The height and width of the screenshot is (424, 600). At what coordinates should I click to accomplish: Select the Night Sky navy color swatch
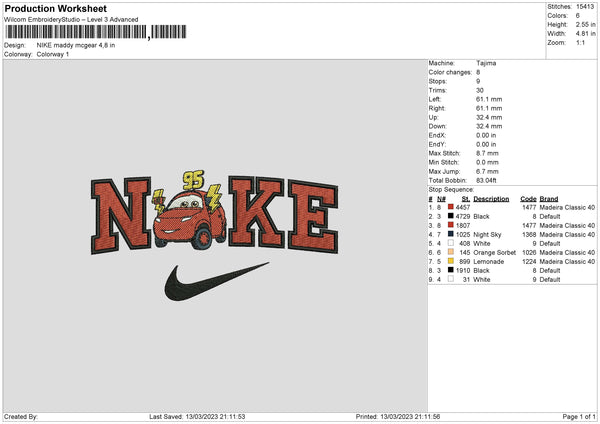(x=451, y=234)
